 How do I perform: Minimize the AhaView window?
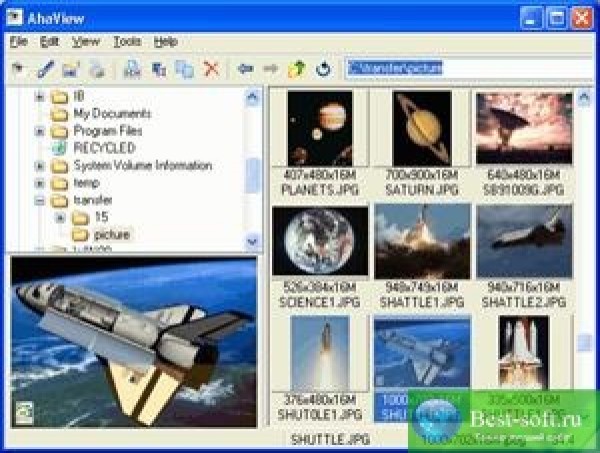[x=531, y=18]
